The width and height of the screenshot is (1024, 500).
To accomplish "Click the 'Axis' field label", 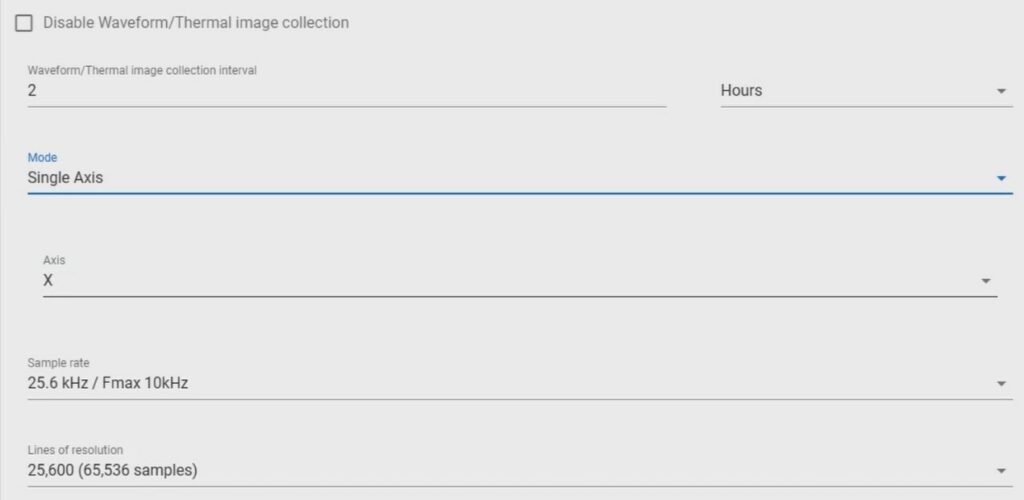I will (54, 260).
